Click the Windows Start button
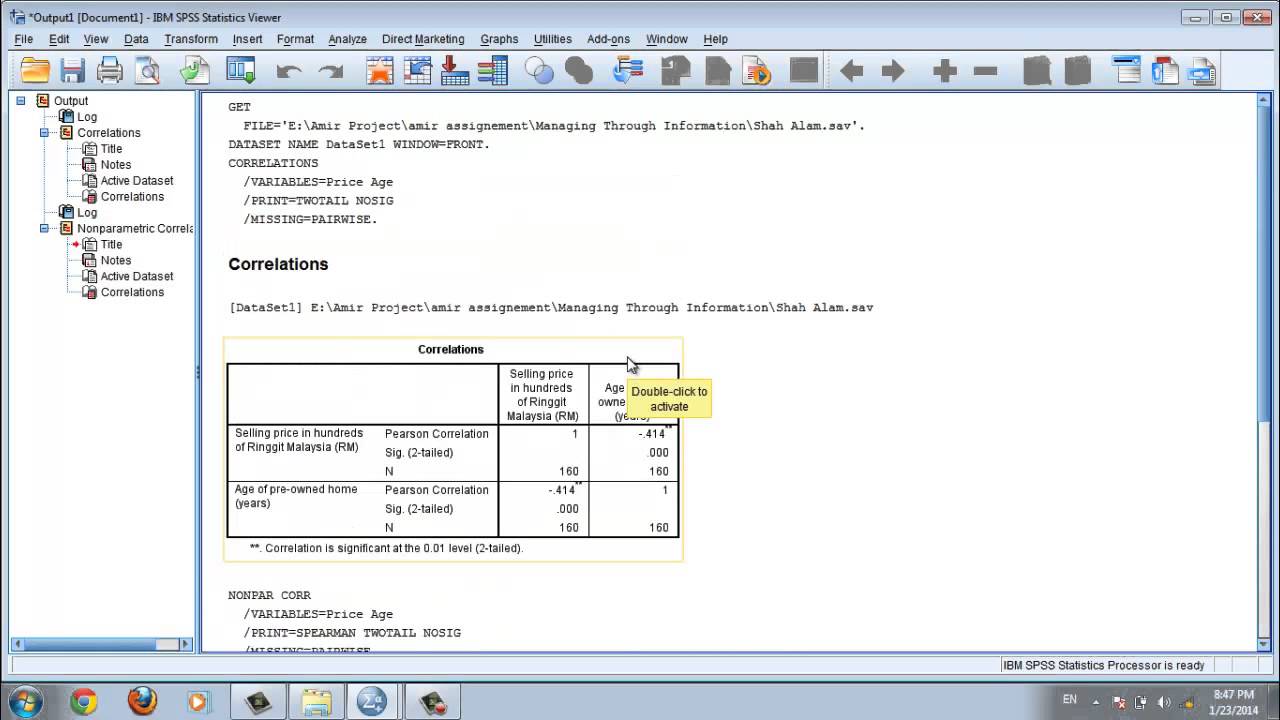Image resolution: width=1280 pixels, height=720 pixels. (24, 701)
